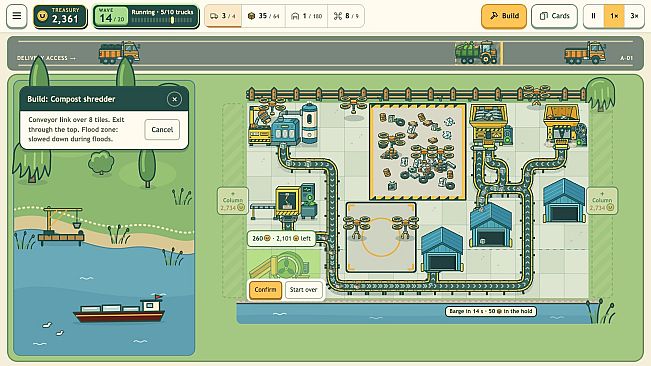The width and height of the screenshot is (651, 366).
Task: Click the dock crane on the riverbank
Action: pyautogui.click(x=61, y=227)
